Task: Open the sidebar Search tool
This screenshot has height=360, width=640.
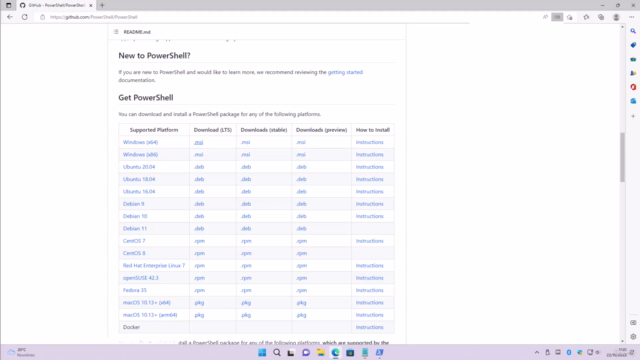Action: (633, 31)
